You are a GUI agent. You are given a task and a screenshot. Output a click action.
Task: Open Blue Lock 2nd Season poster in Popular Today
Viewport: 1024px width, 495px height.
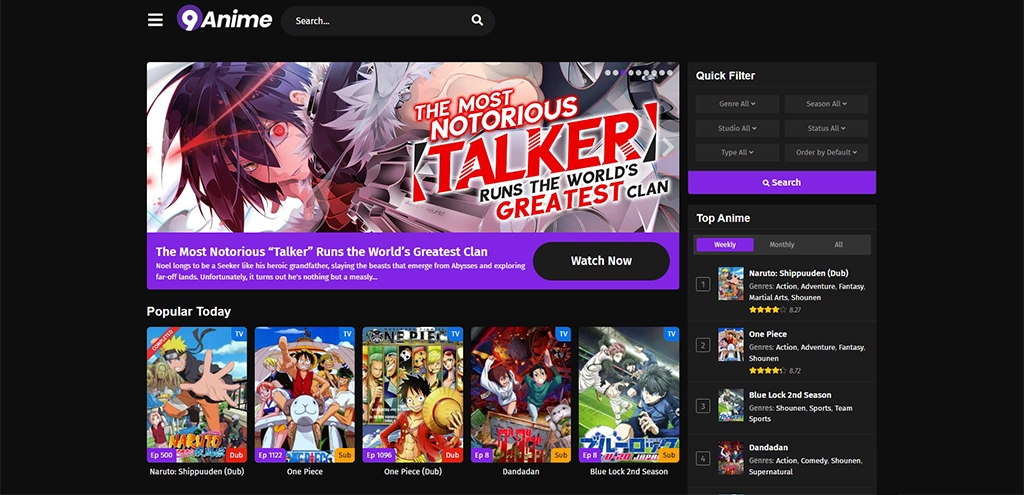point(629,394)
